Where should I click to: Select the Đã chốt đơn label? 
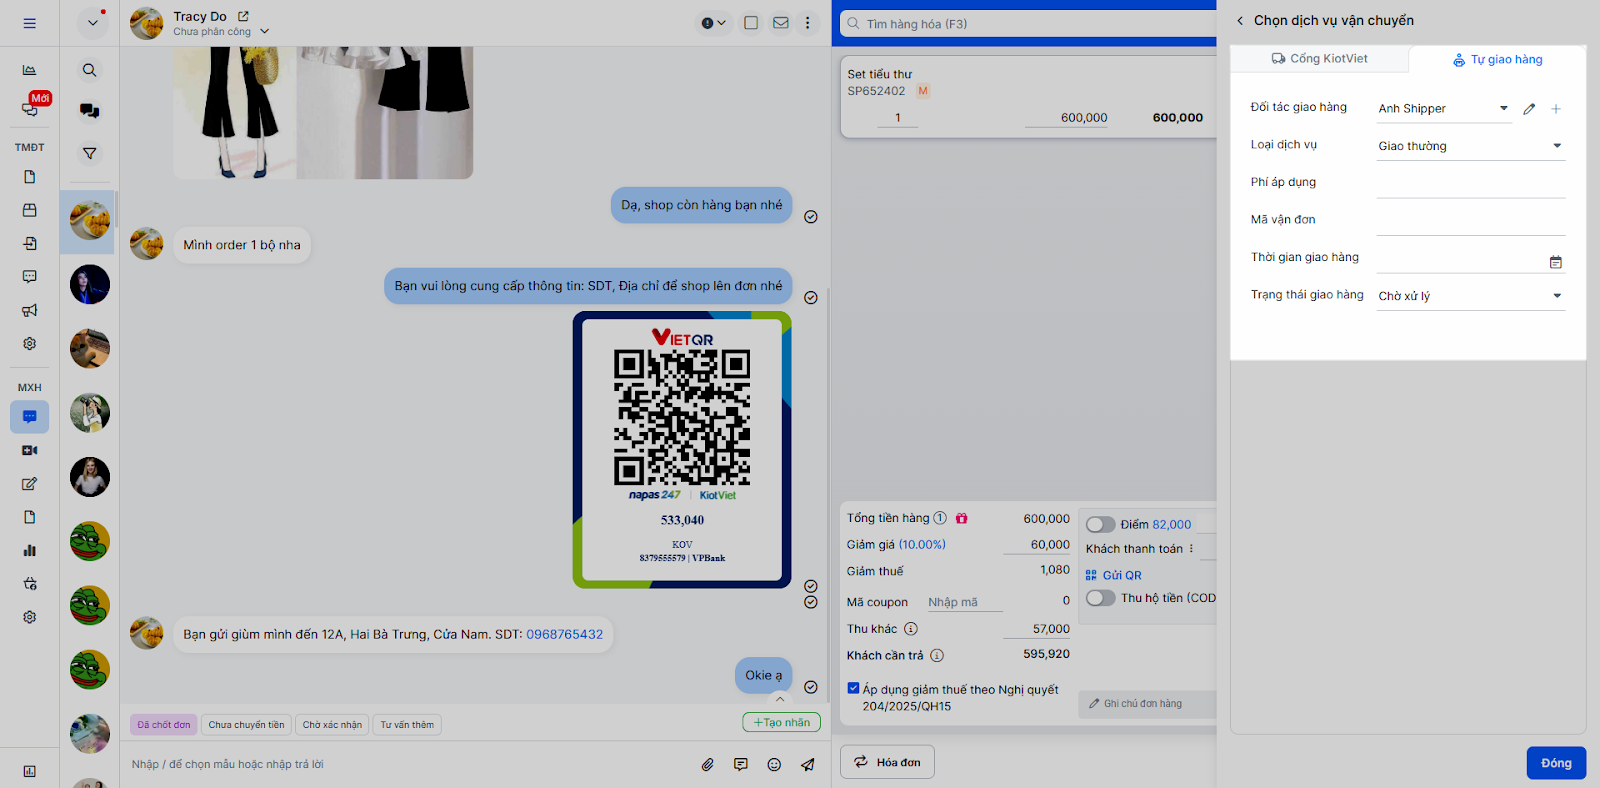tap(164, 725)
